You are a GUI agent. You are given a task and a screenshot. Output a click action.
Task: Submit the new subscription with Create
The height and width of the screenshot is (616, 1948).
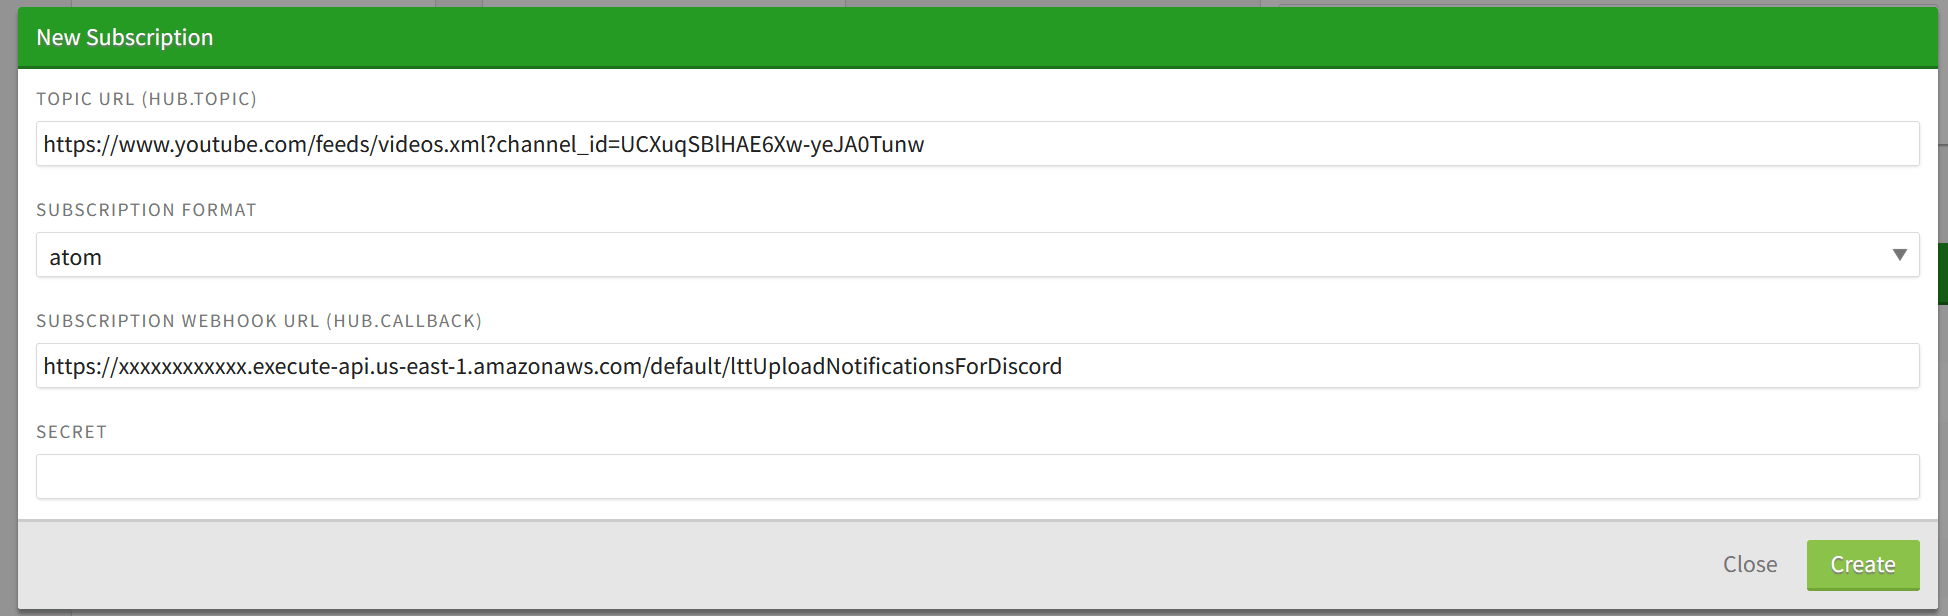(x=1862, y=564)
